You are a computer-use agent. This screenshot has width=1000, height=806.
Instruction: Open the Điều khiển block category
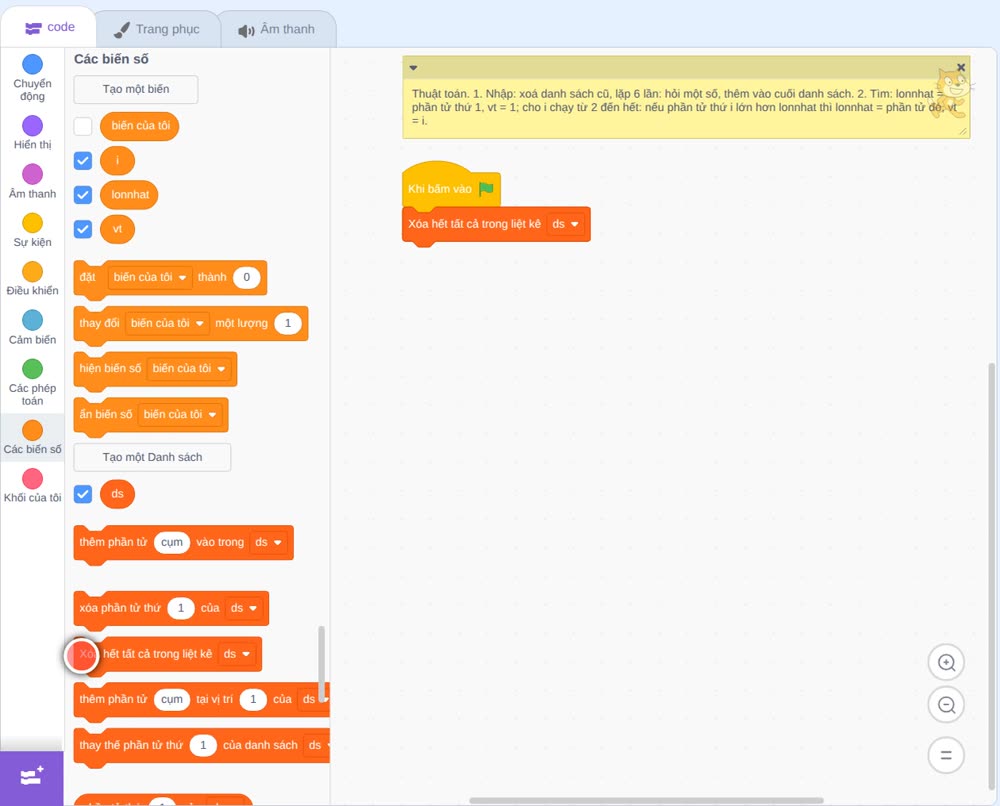pyautogui.click(x=32, y=279)
